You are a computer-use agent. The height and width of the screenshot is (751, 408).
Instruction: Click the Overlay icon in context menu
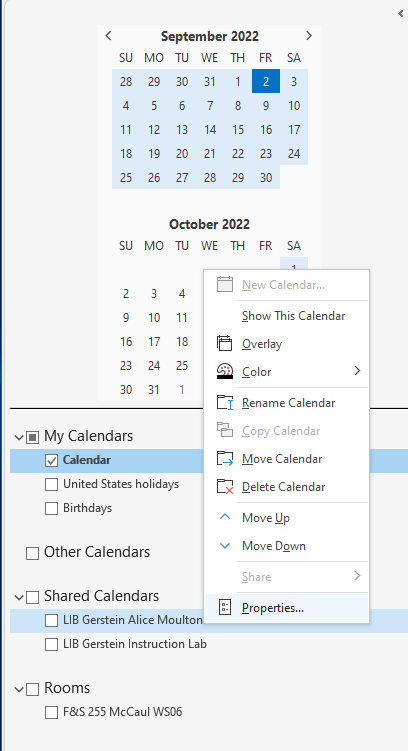pyautogui.click(x=225, y=343)
